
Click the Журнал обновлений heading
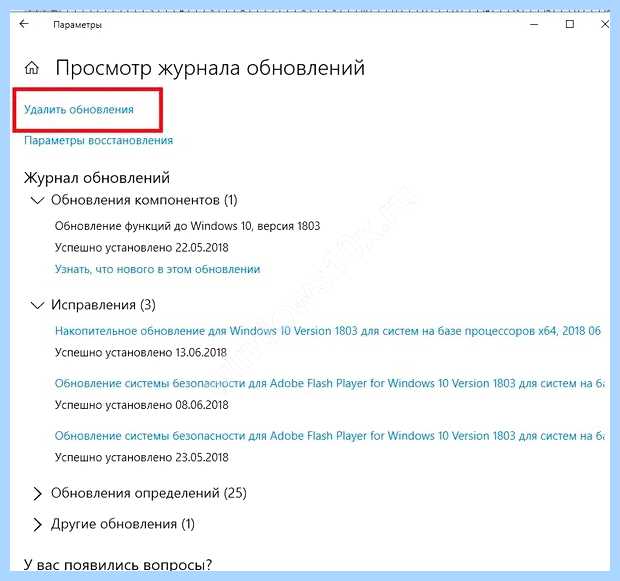pyautogui.click(x=97, y=178)
